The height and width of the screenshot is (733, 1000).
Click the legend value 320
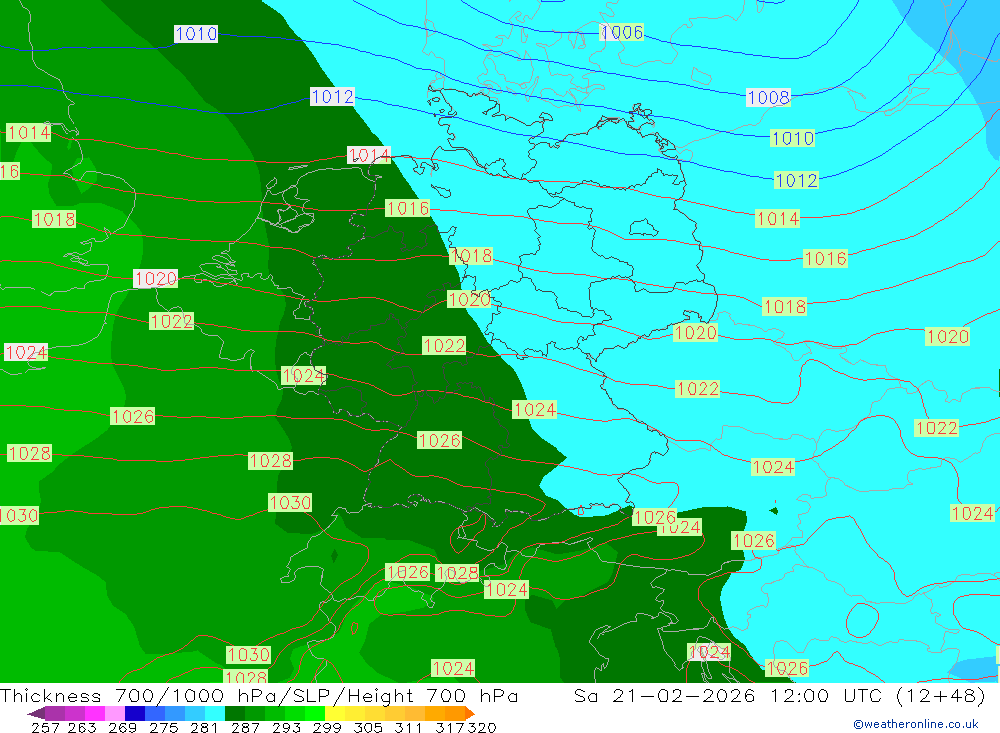click(482, 727)
